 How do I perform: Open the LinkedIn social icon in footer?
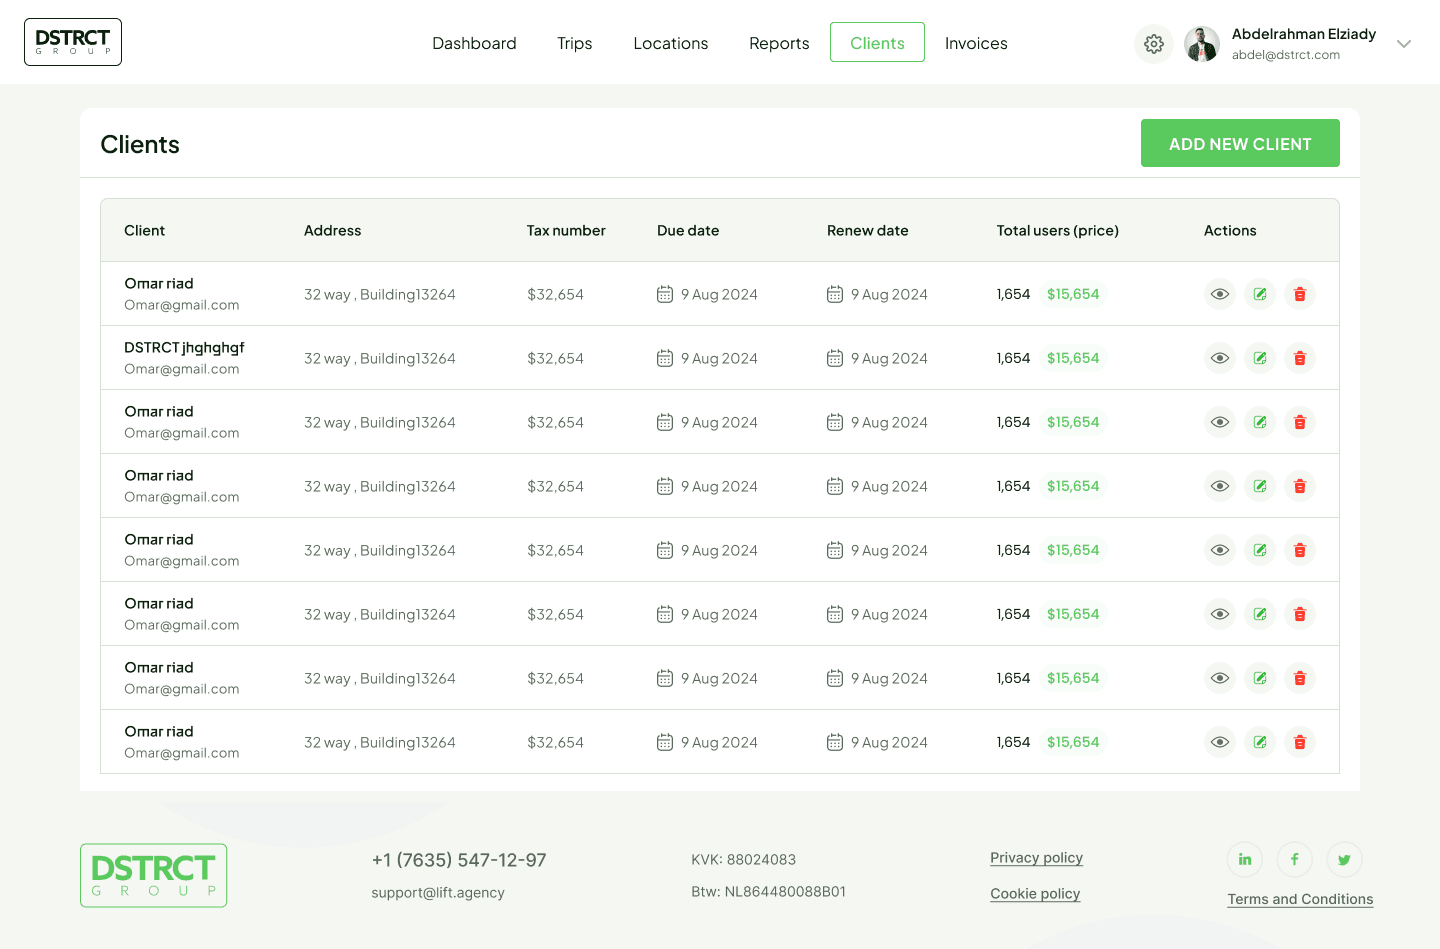[x=1244, y=859]
